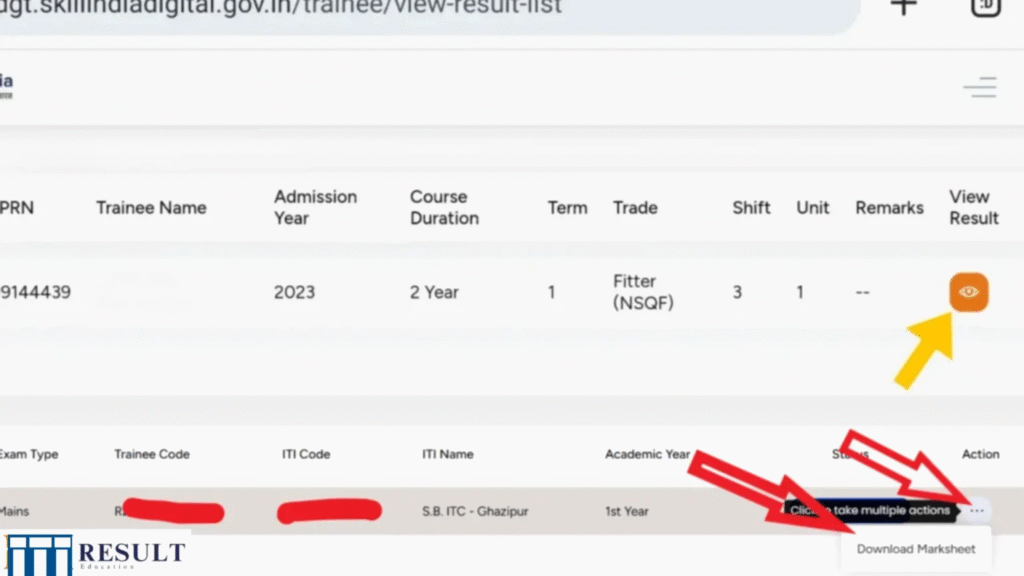Click the Shift column header
Viewport: 1024px width, 576px height.
point(751,208)
